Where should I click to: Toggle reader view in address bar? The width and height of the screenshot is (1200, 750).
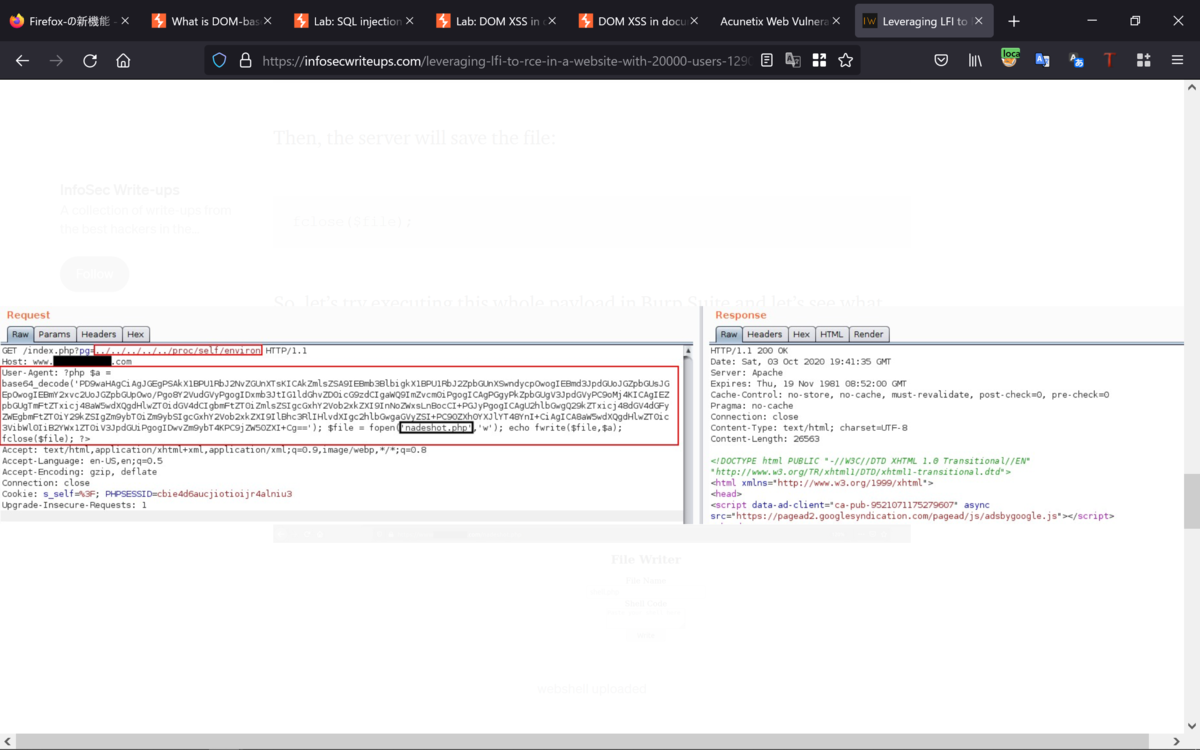(767, 60)
